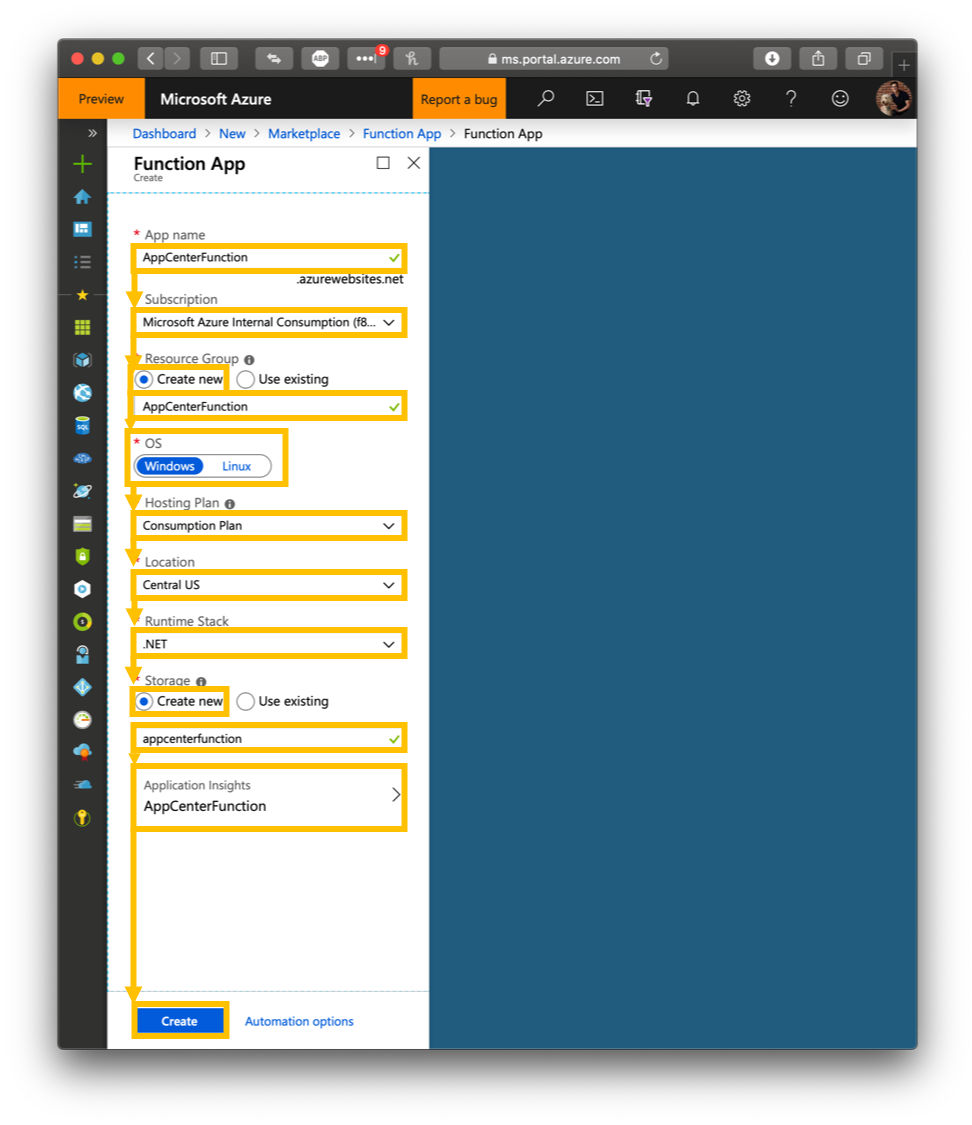Switch OS toggle to Linux
972x1125 pixels.
pos(236,466)
